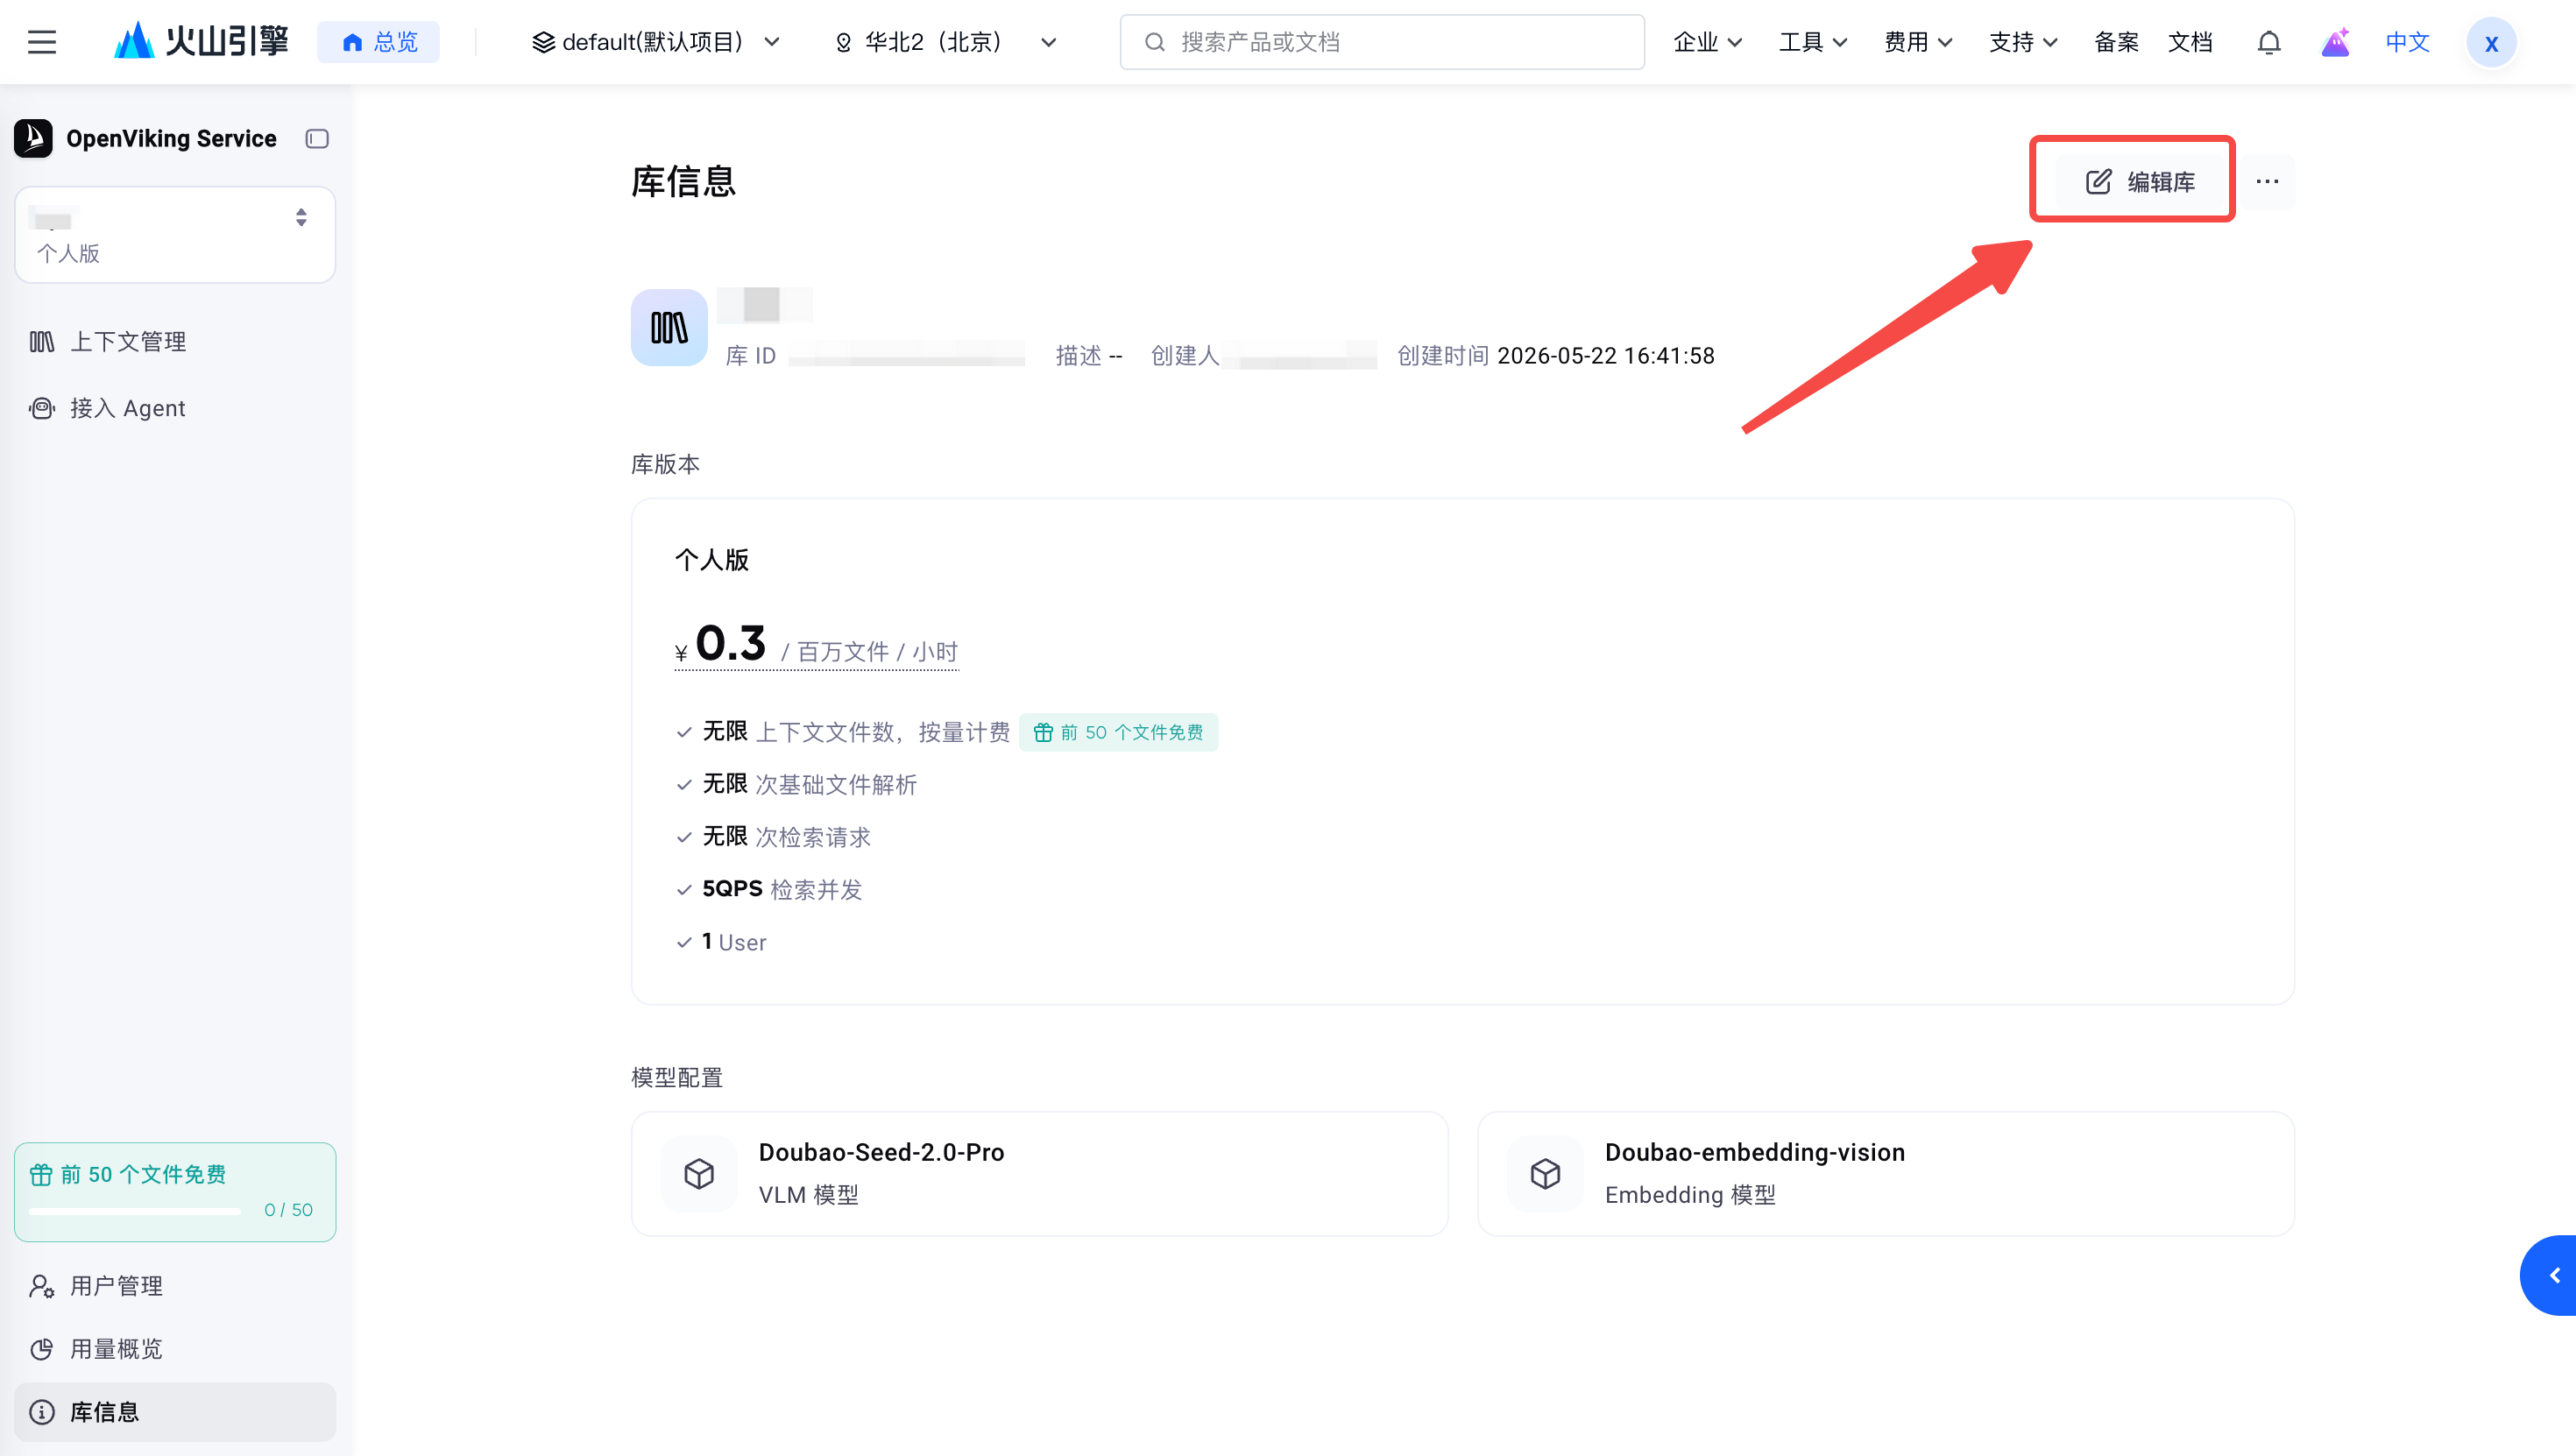Expand the default(默认项目) project dropdown
This screenshot has width=2576, height=1456.
(656, 42)
